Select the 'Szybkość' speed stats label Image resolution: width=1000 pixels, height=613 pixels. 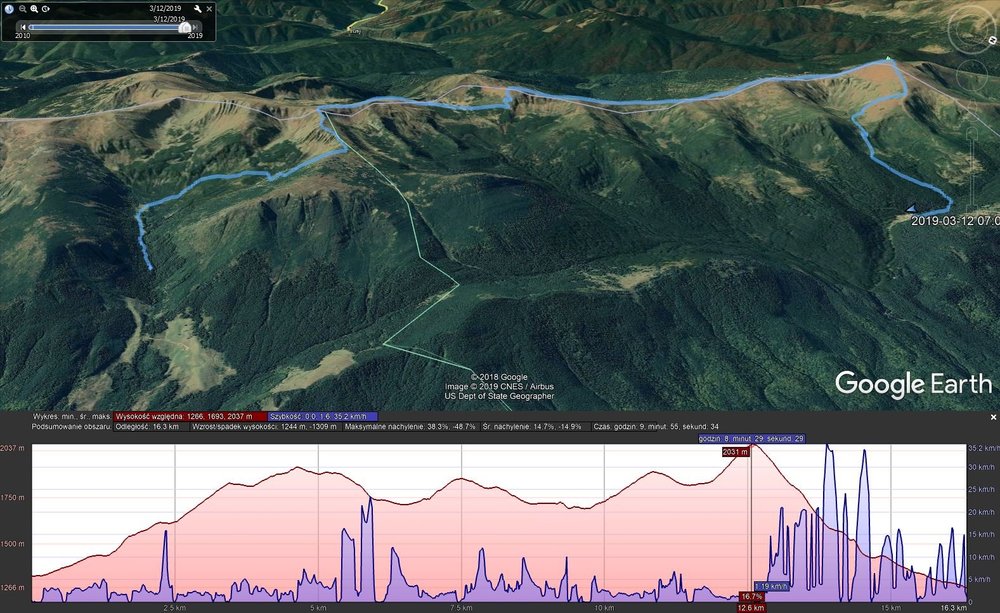322,417
